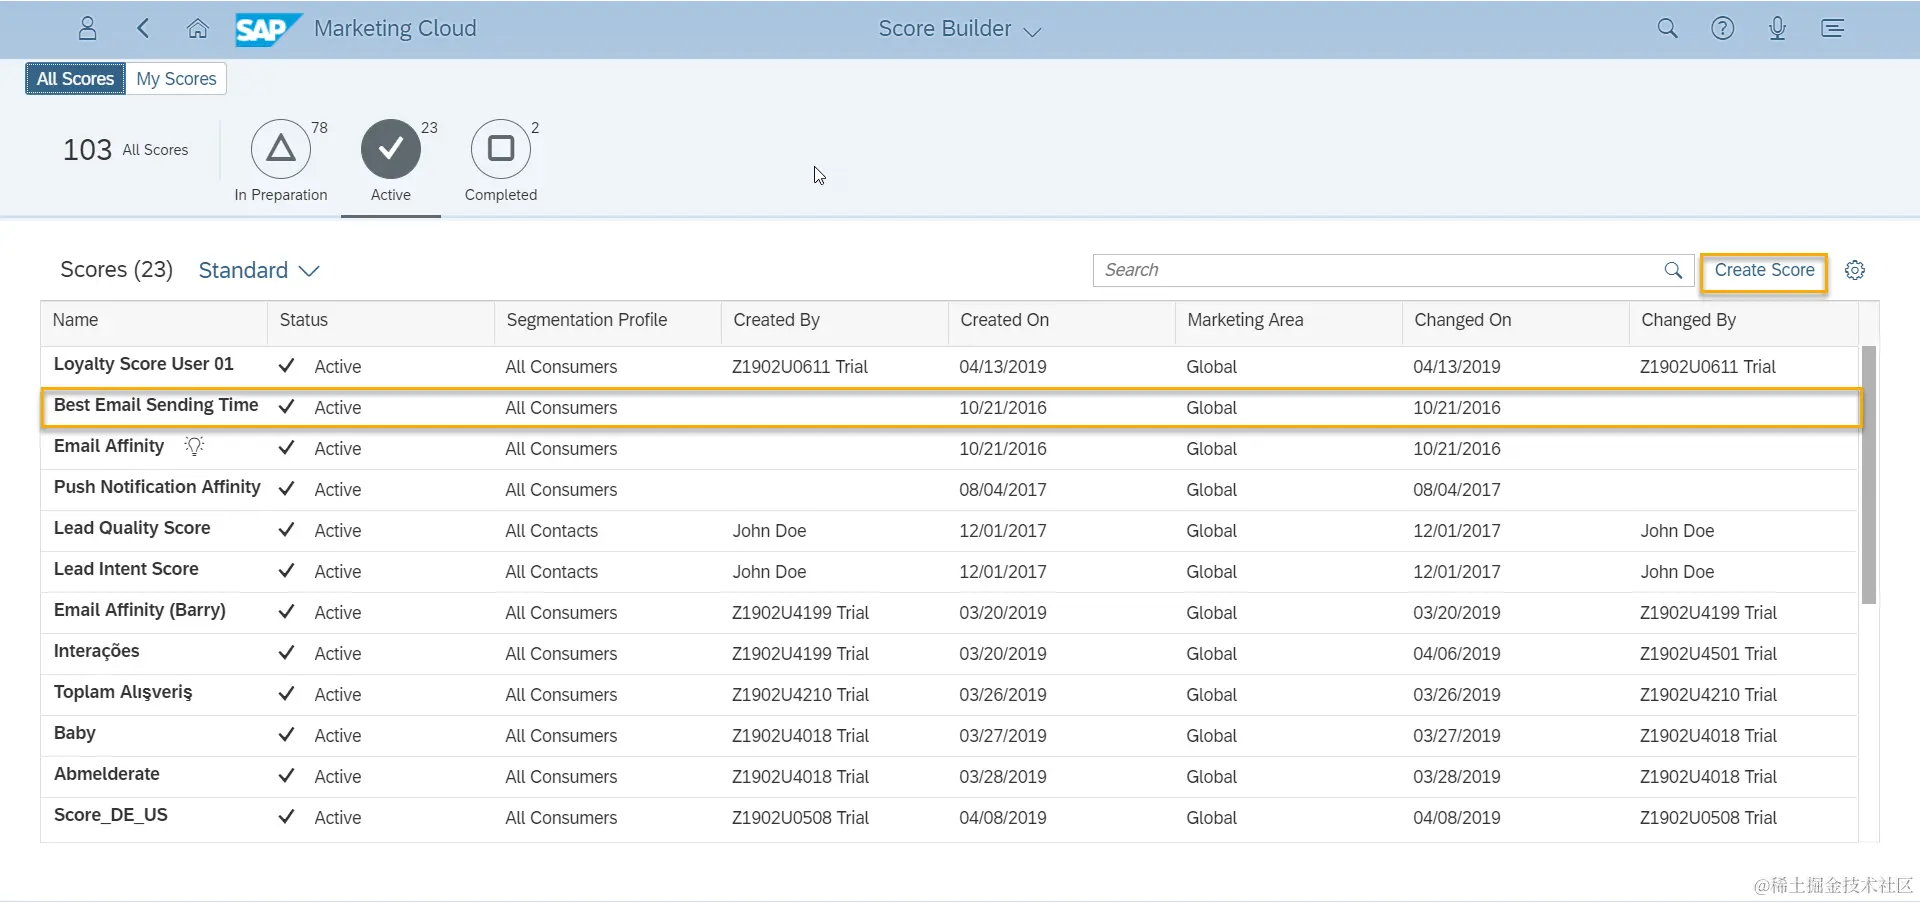Filter by Completed square icon

501,149
